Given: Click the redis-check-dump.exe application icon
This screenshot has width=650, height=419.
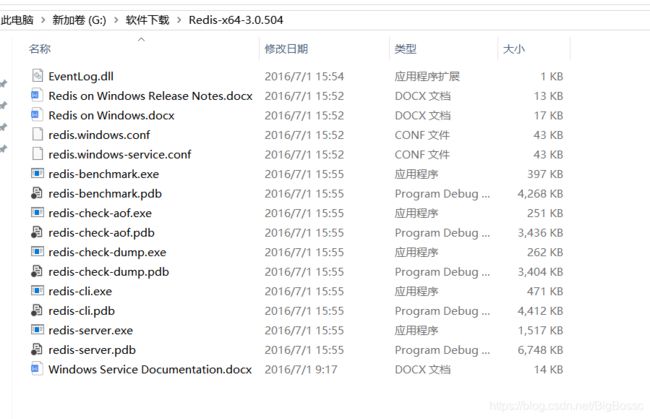Looking at the screenshot, I should tap(37, 252).
